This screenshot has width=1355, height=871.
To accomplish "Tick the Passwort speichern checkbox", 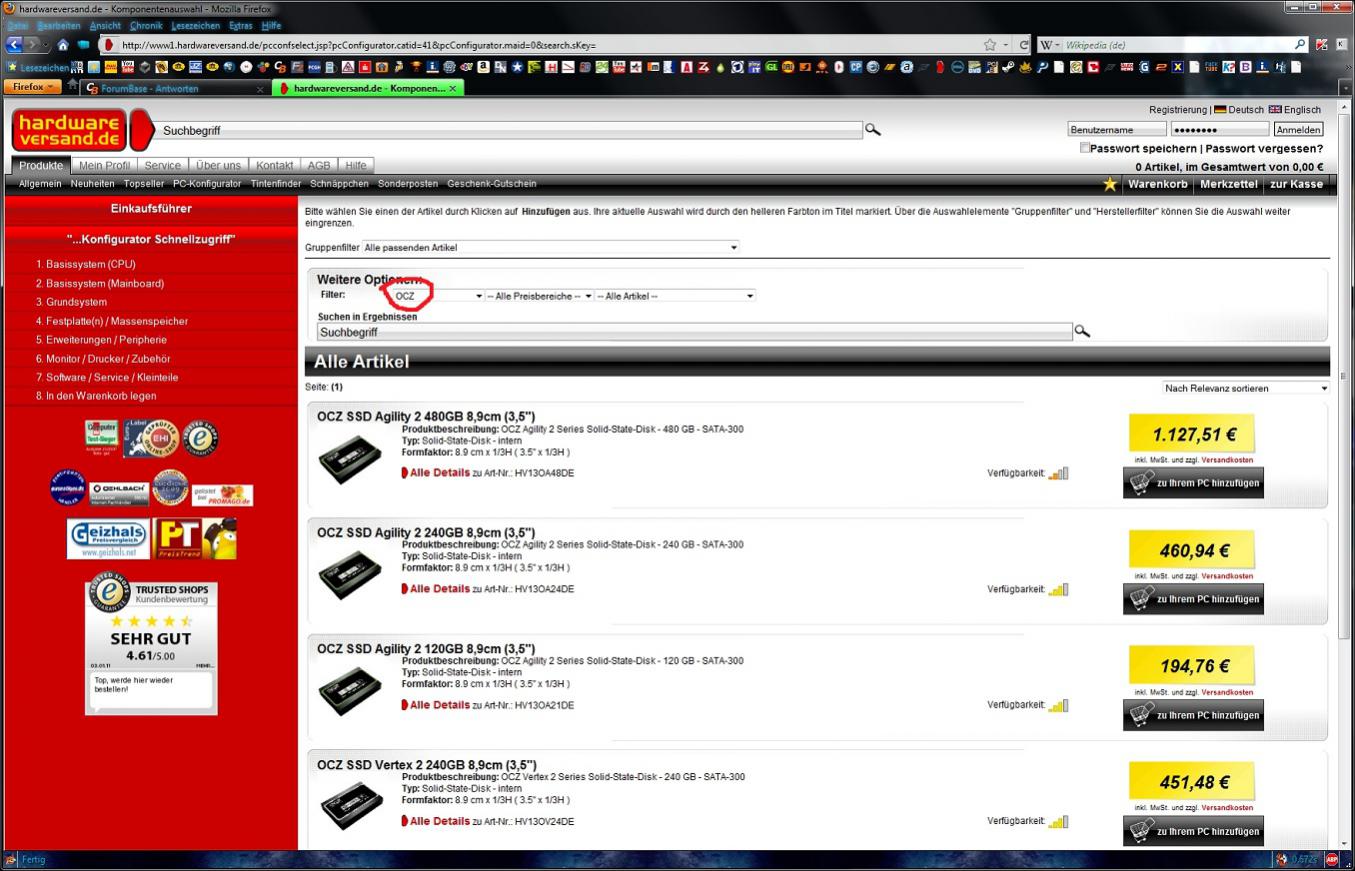I will coord(1085,148).
